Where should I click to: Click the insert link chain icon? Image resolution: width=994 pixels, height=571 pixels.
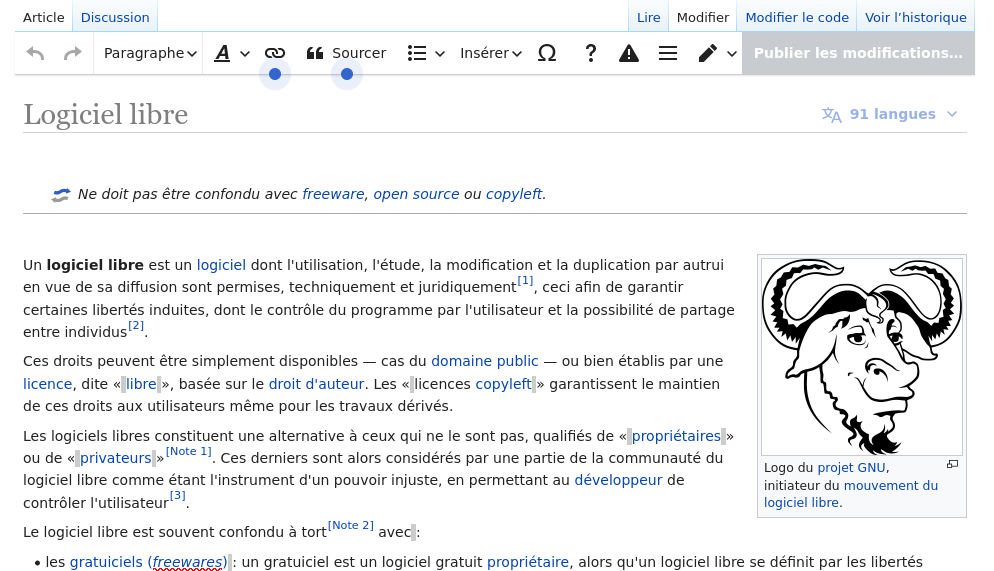[x=274, y=53]
